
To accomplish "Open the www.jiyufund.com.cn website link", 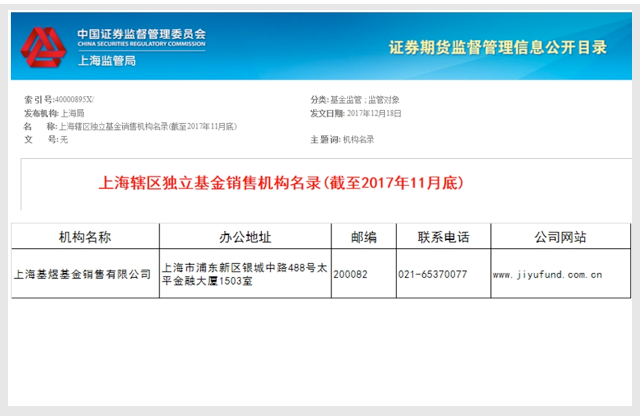I will [x=547, y=274].
